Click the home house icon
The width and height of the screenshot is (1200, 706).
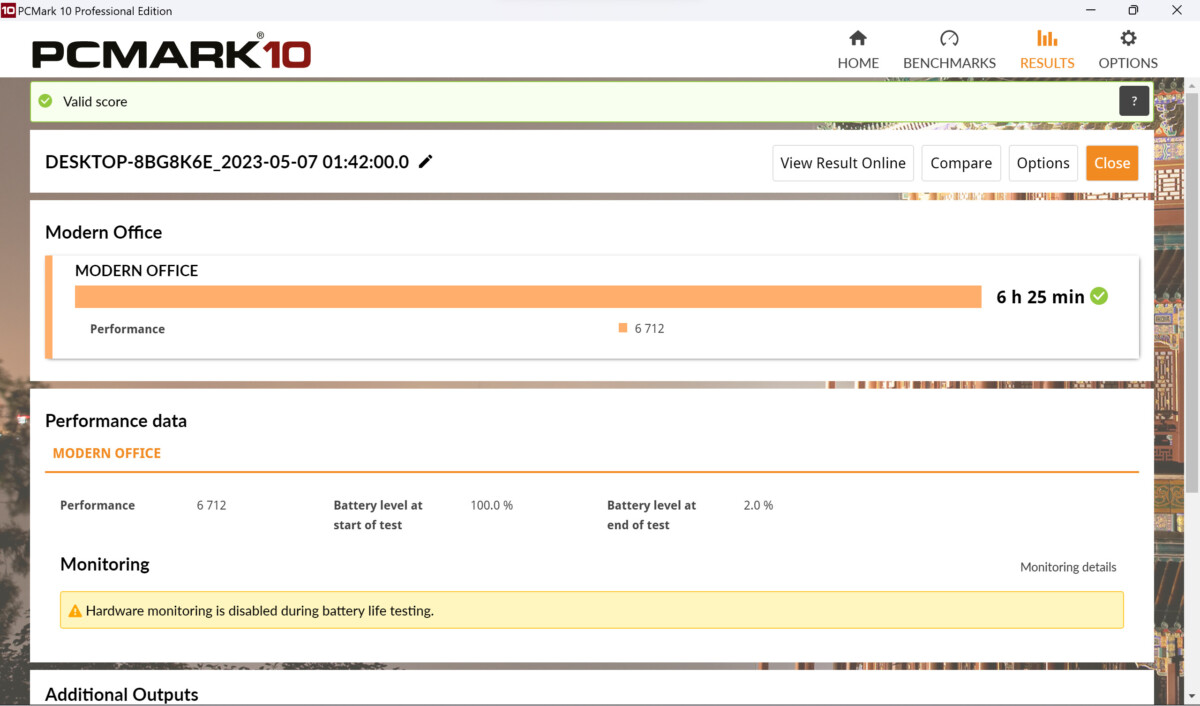tap(858, 38)
